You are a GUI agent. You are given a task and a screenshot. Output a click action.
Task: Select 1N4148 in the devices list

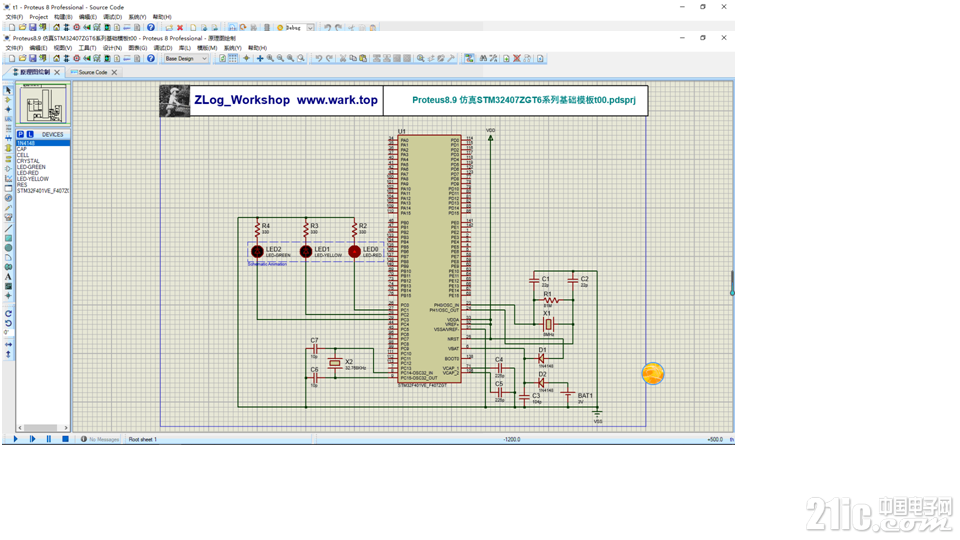pyautogui.click(x=43, y=143)
